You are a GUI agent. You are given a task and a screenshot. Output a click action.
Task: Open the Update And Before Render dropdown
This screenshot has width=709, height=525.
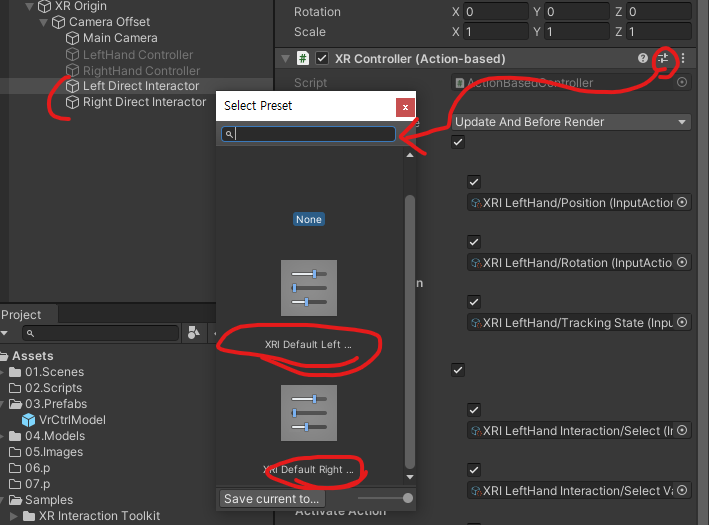(x=572, y=122)
